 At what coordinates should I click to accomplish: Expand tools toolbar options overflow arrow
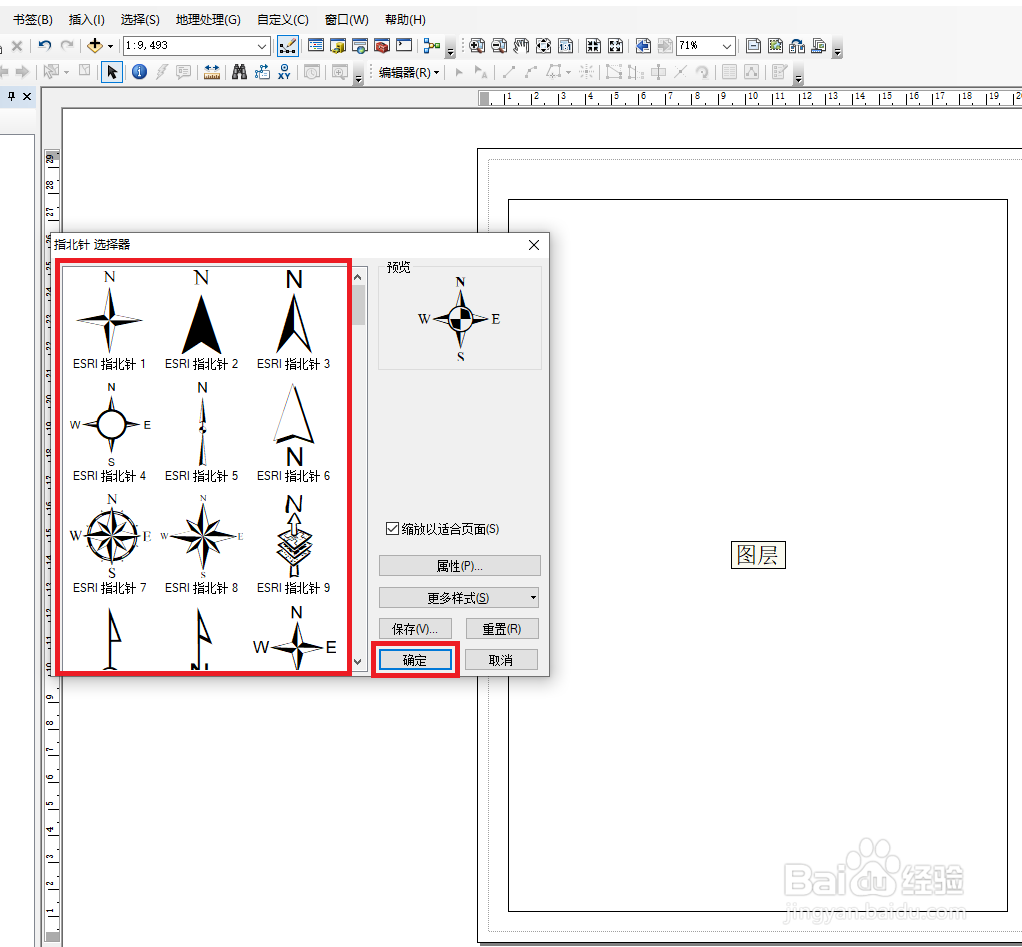point(358,77)
